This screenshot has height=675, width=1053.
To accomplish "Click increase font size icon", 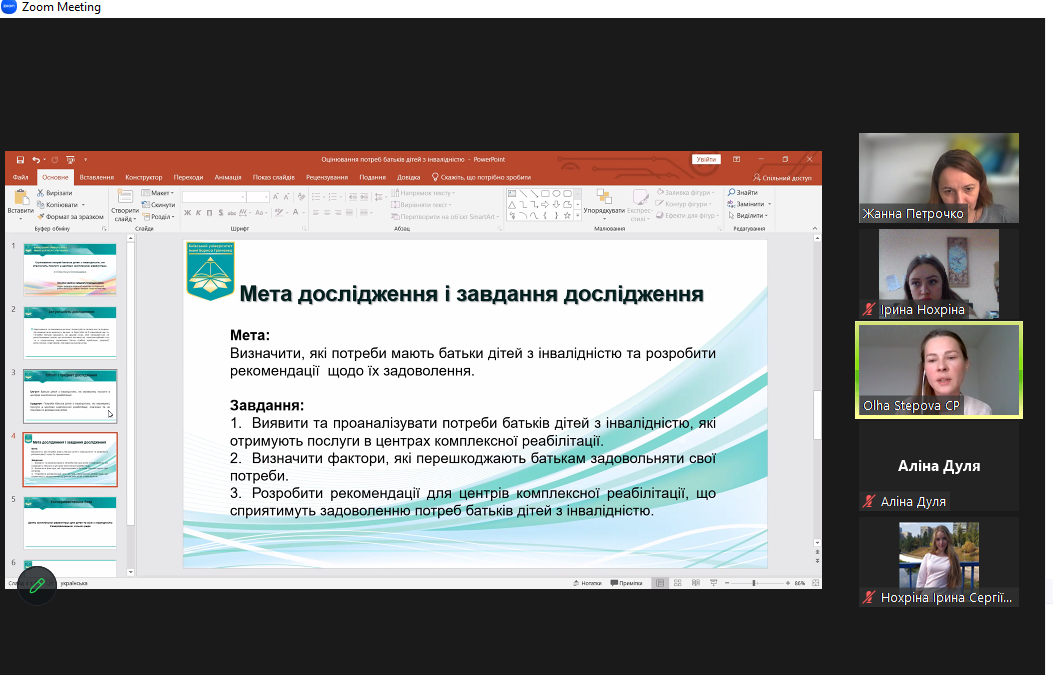I will pyautogui.click(x=275, y=197).
